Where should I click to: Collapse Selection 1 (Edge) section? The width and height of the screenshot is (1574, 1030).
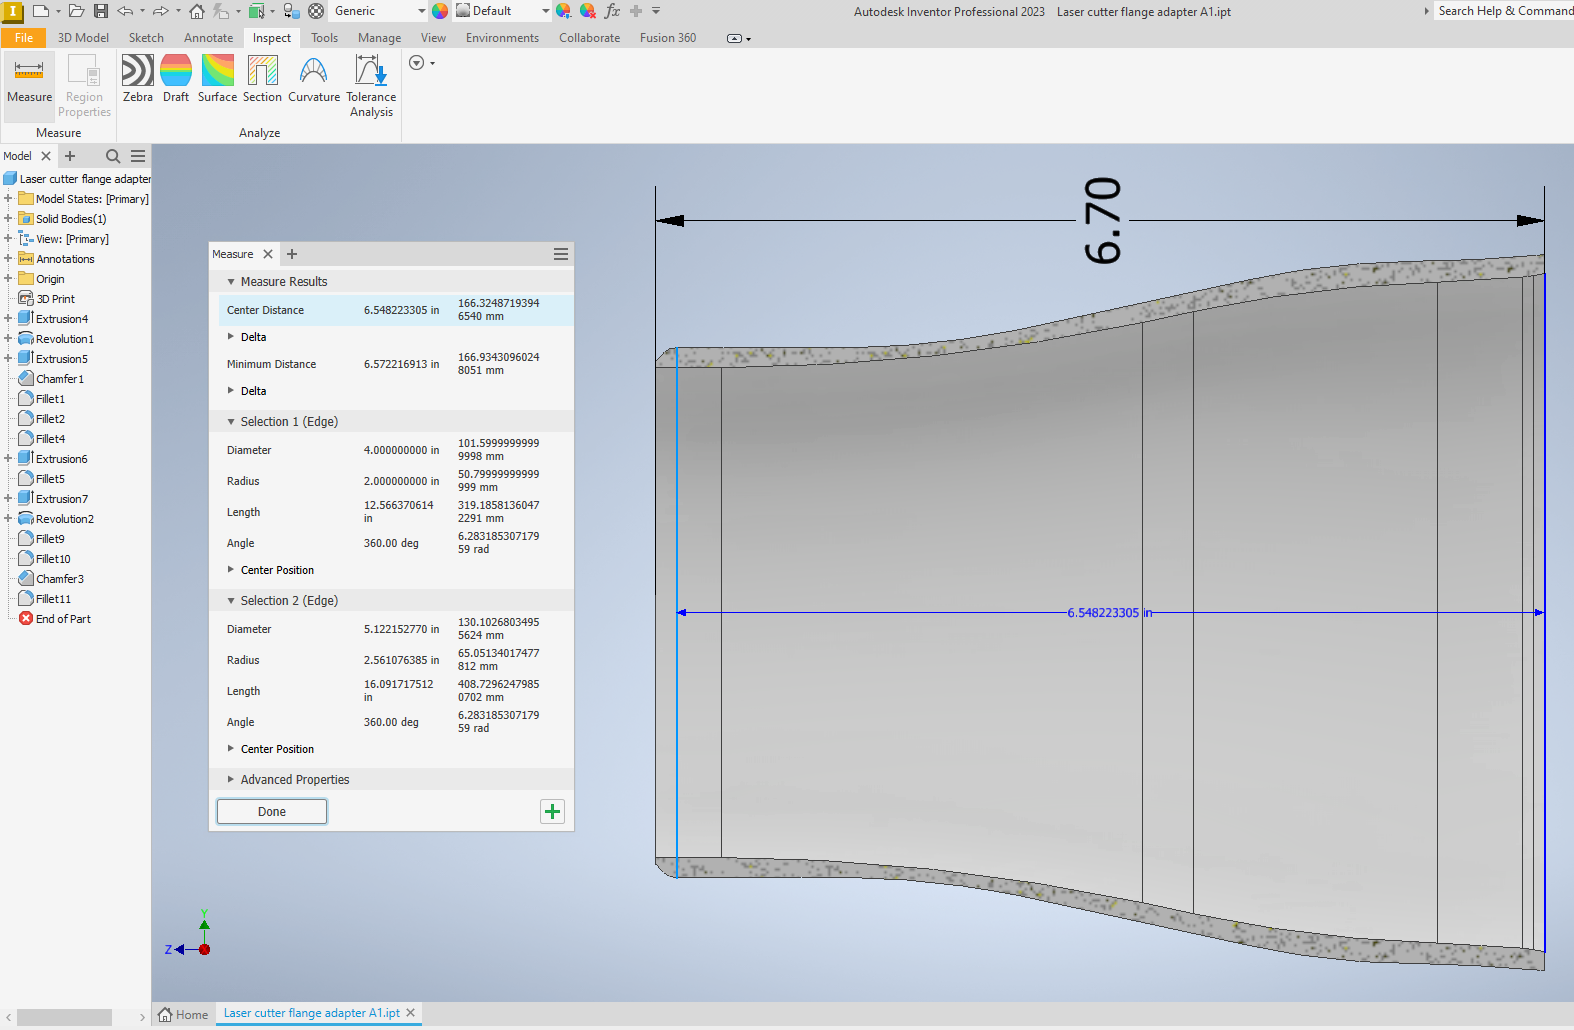pyautogui.click(x=231, y=422)
